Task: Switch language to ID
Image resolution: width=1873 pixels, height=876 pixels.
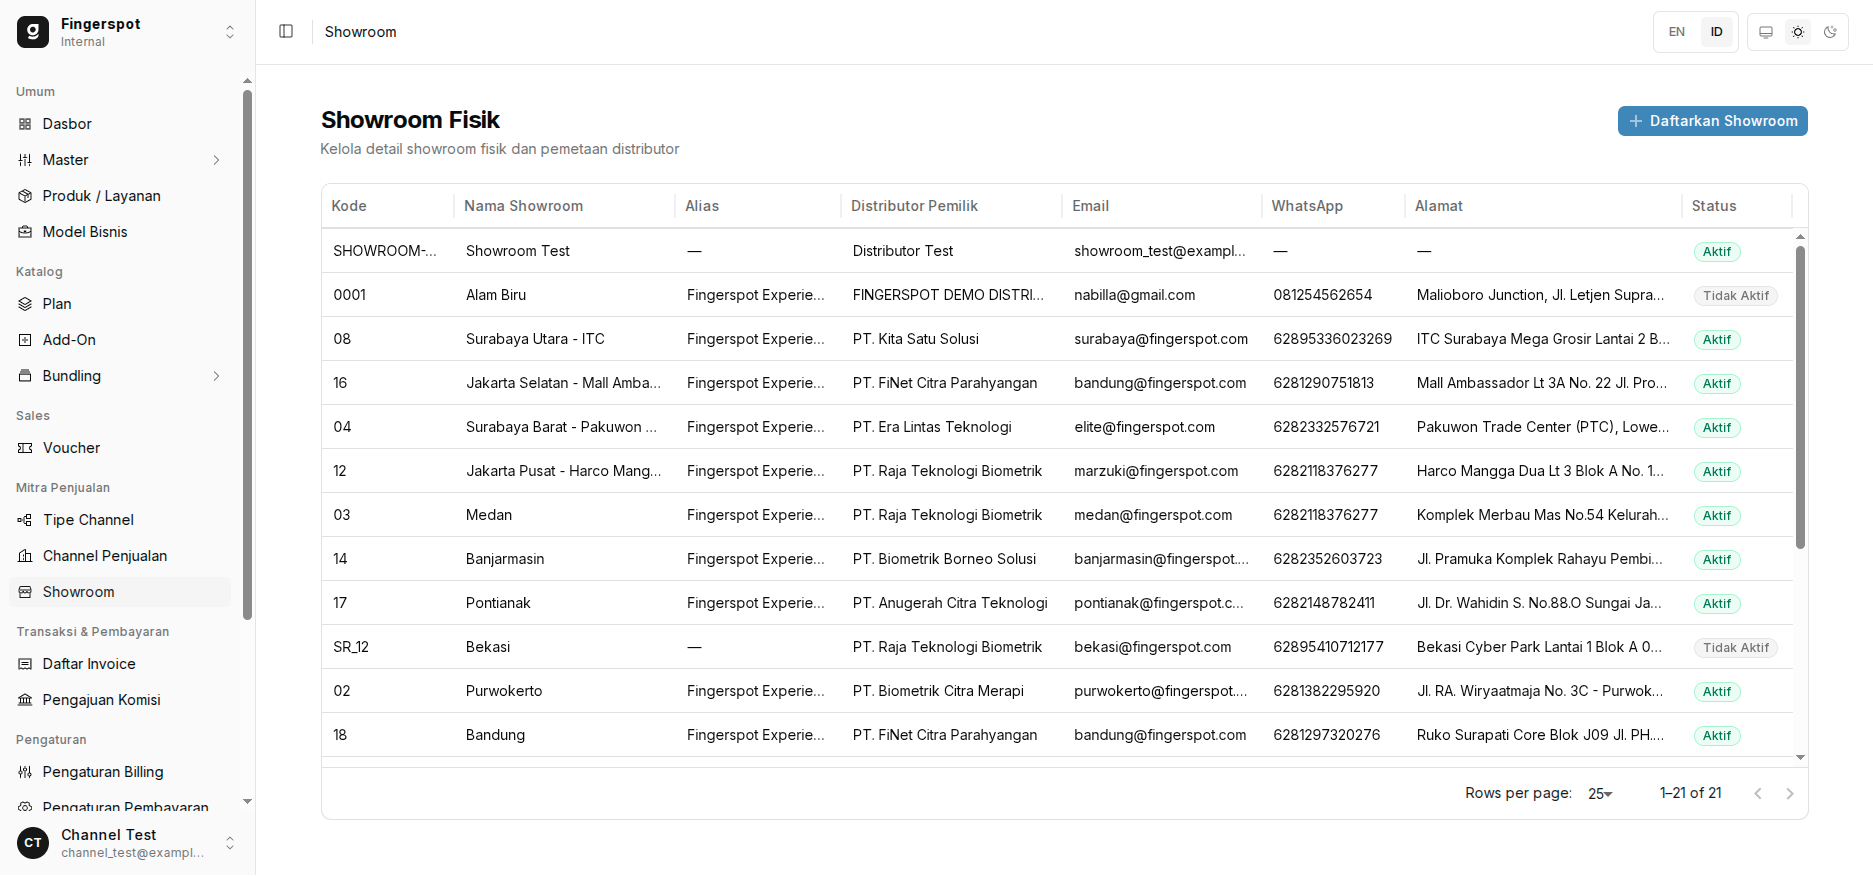Action: [1716, 32]
